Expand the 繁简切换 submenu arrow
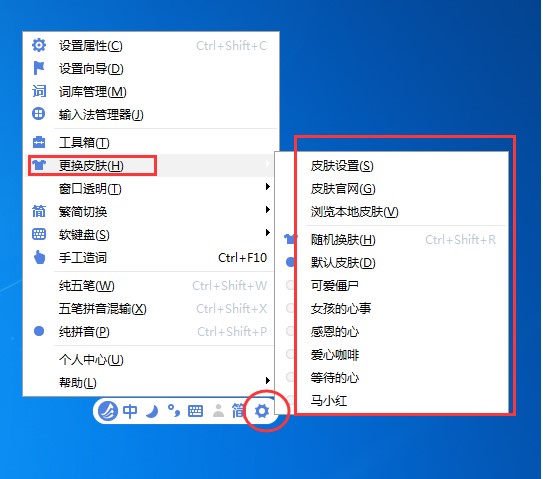The width and height of the screenshot is (543, 479). click(267, 210)
